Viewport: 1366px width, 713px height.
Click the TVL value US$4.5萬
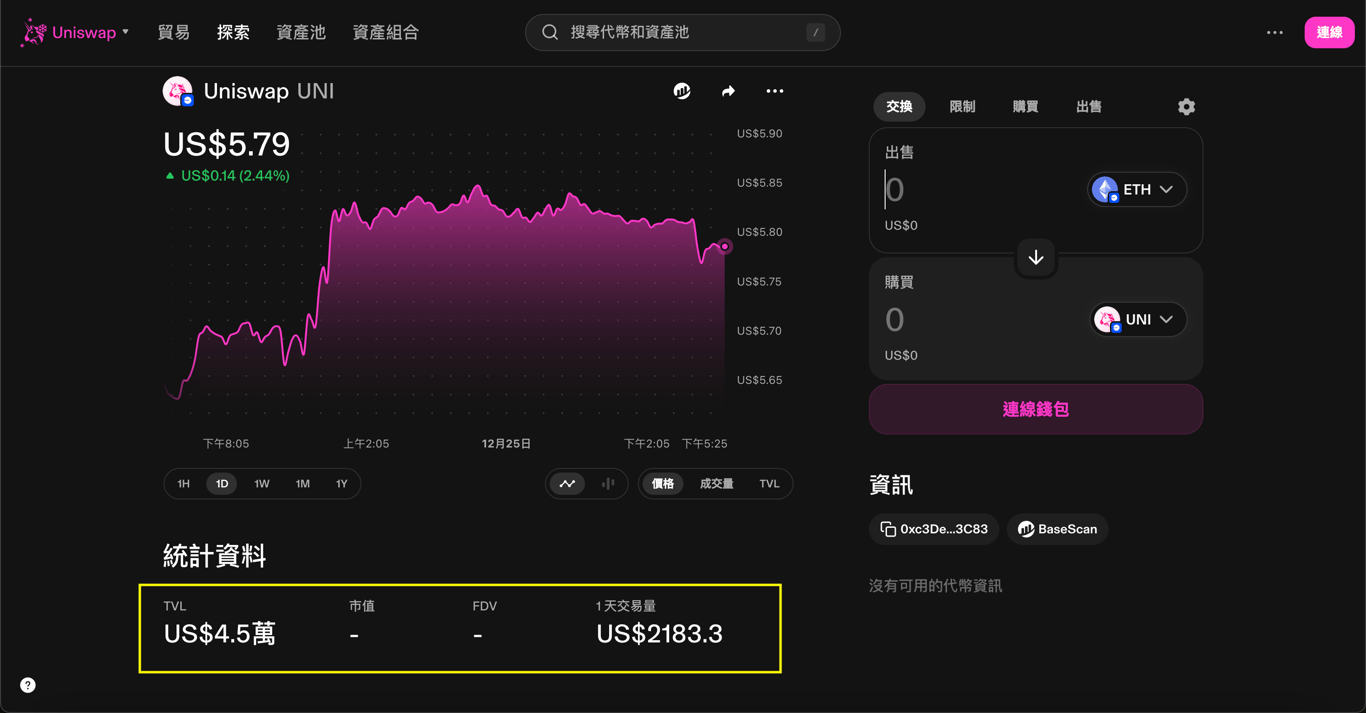coord(220,634)
